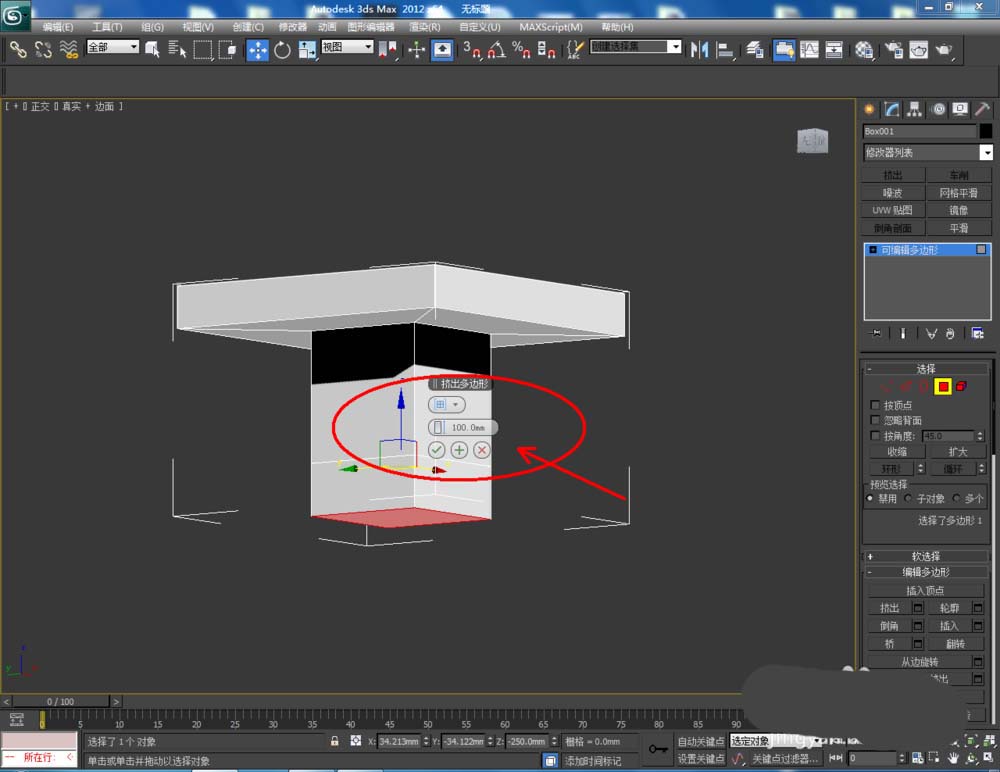Open the Mirror tool in toolbar
This screenshot has width=1000, height=772.
click(x=700, y=49)
